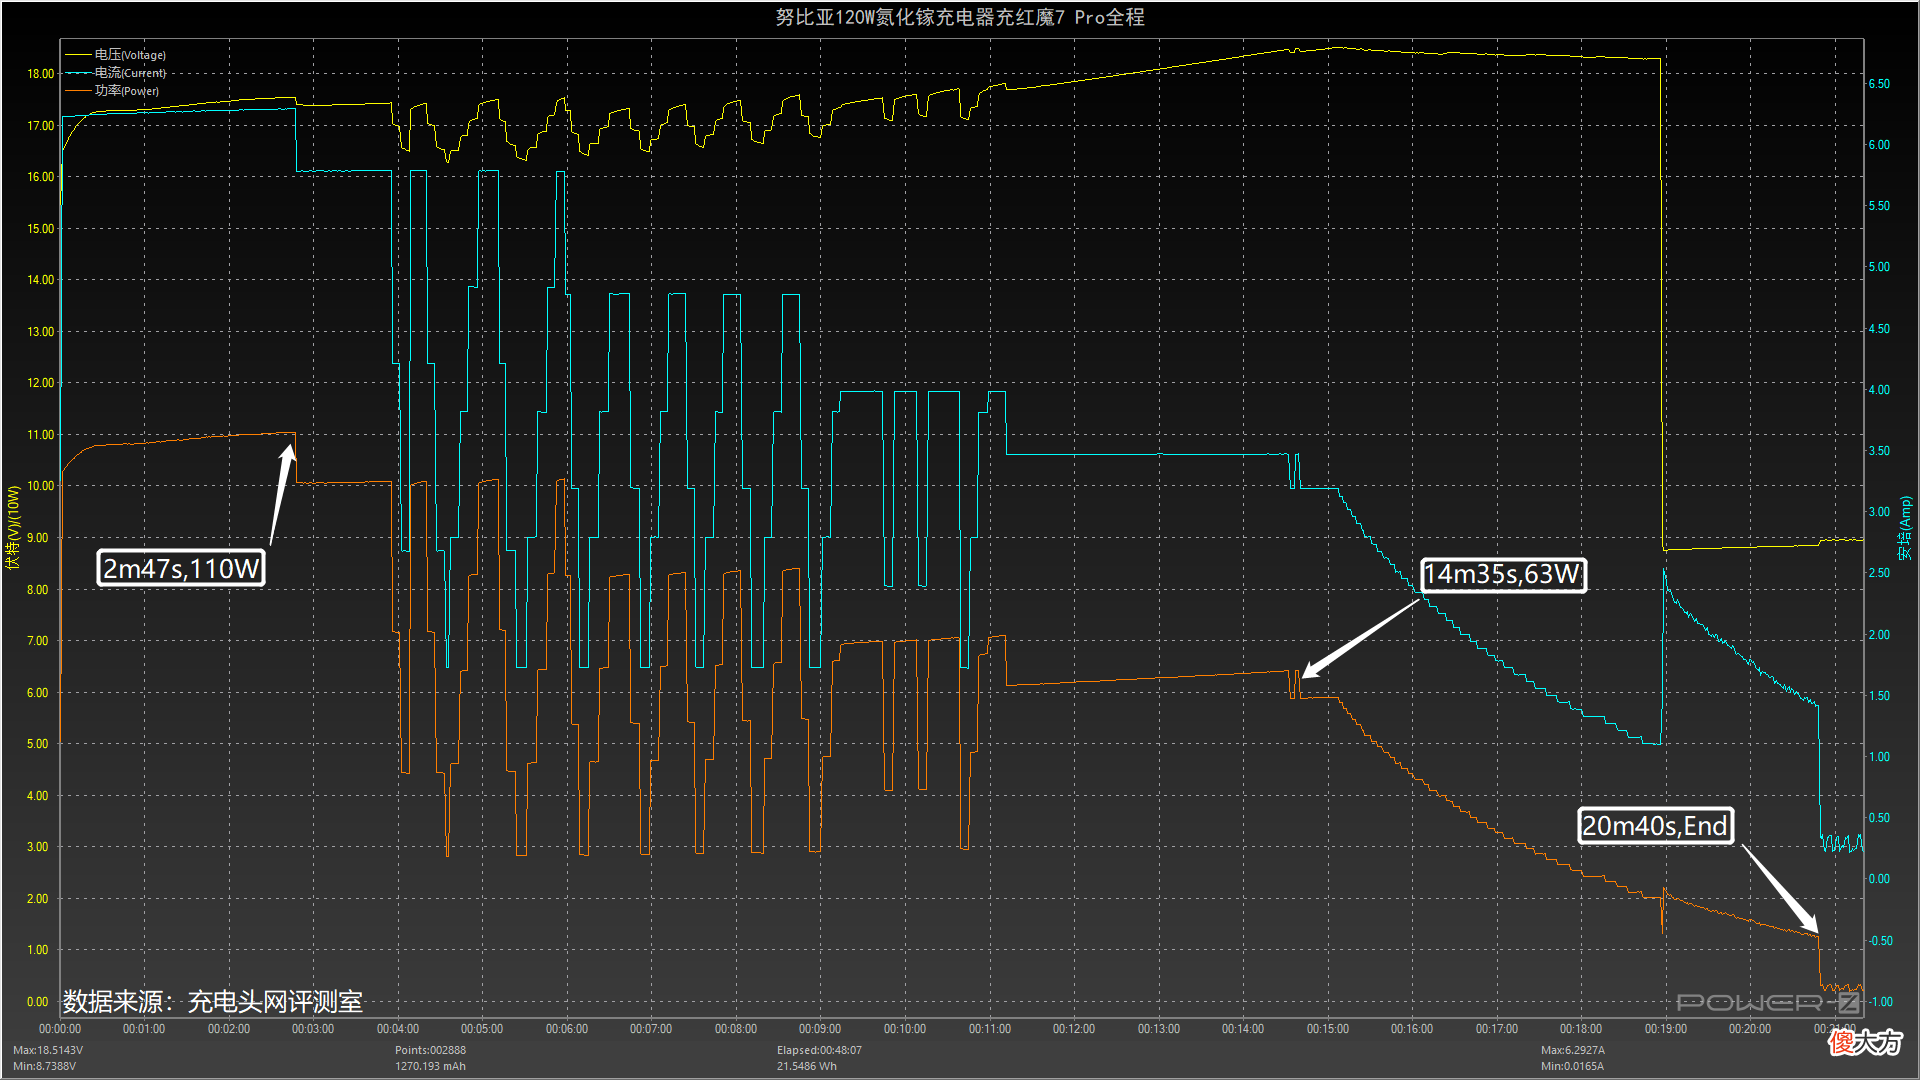1920x1080 pixels.
Task: Click the chart title 努比亚120W氮化镓充电器充红魔7 Pro全程
Action: coord(960,17)
